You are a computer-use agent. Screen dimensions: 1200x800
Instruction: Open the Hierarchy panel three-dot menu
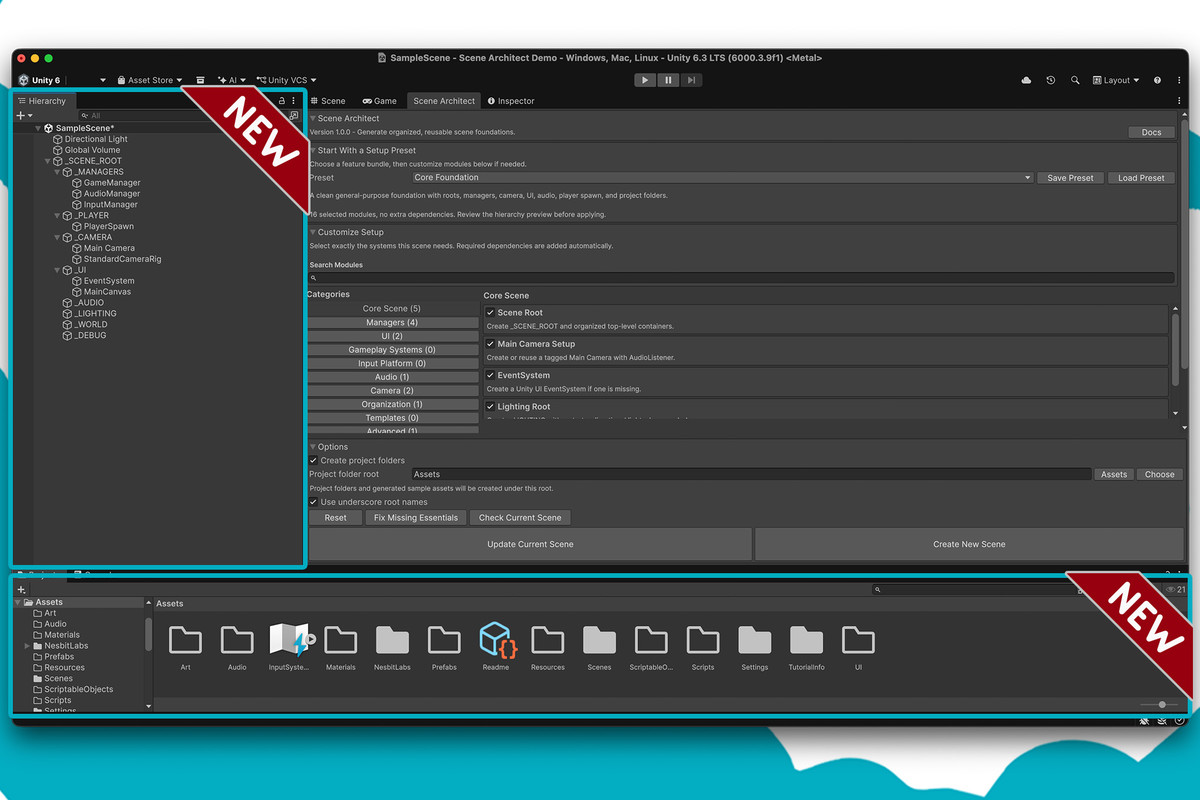click(294, 101)
